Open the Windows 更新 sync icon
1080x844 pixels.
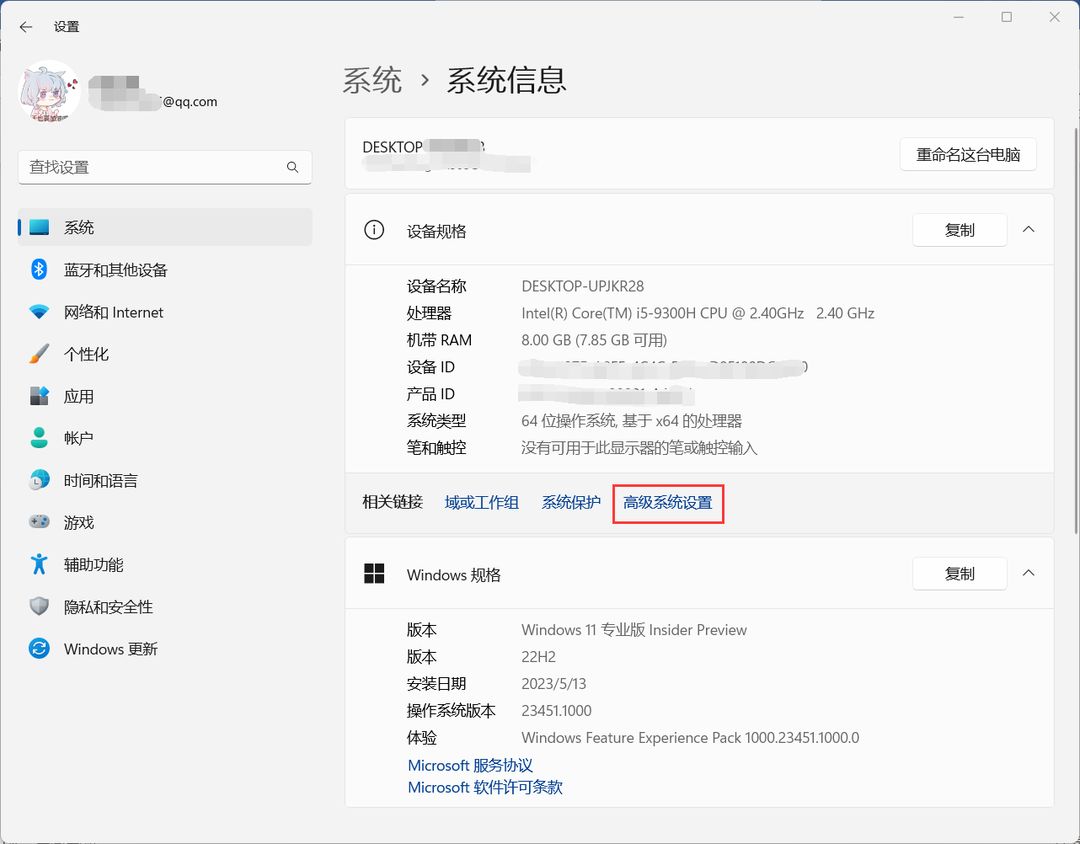click(x=39, y=648)
